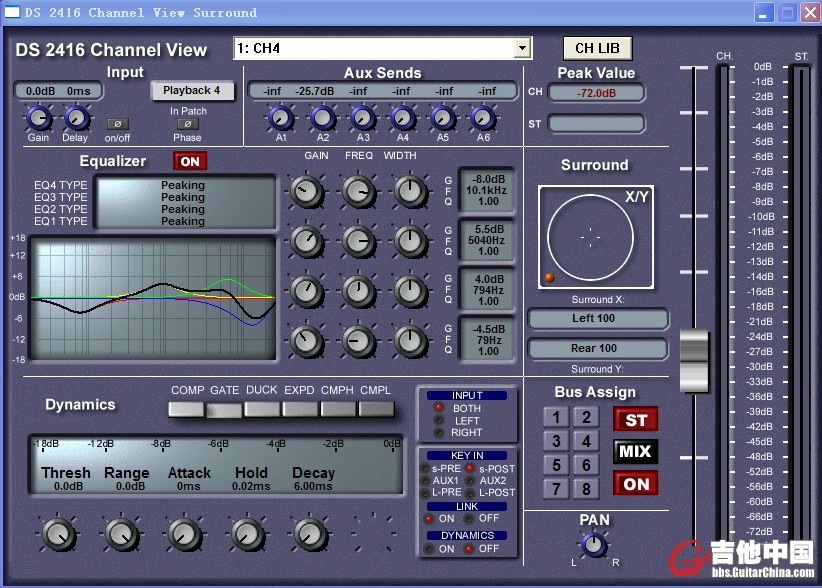Assign channel to bus 8

[586, 489]
